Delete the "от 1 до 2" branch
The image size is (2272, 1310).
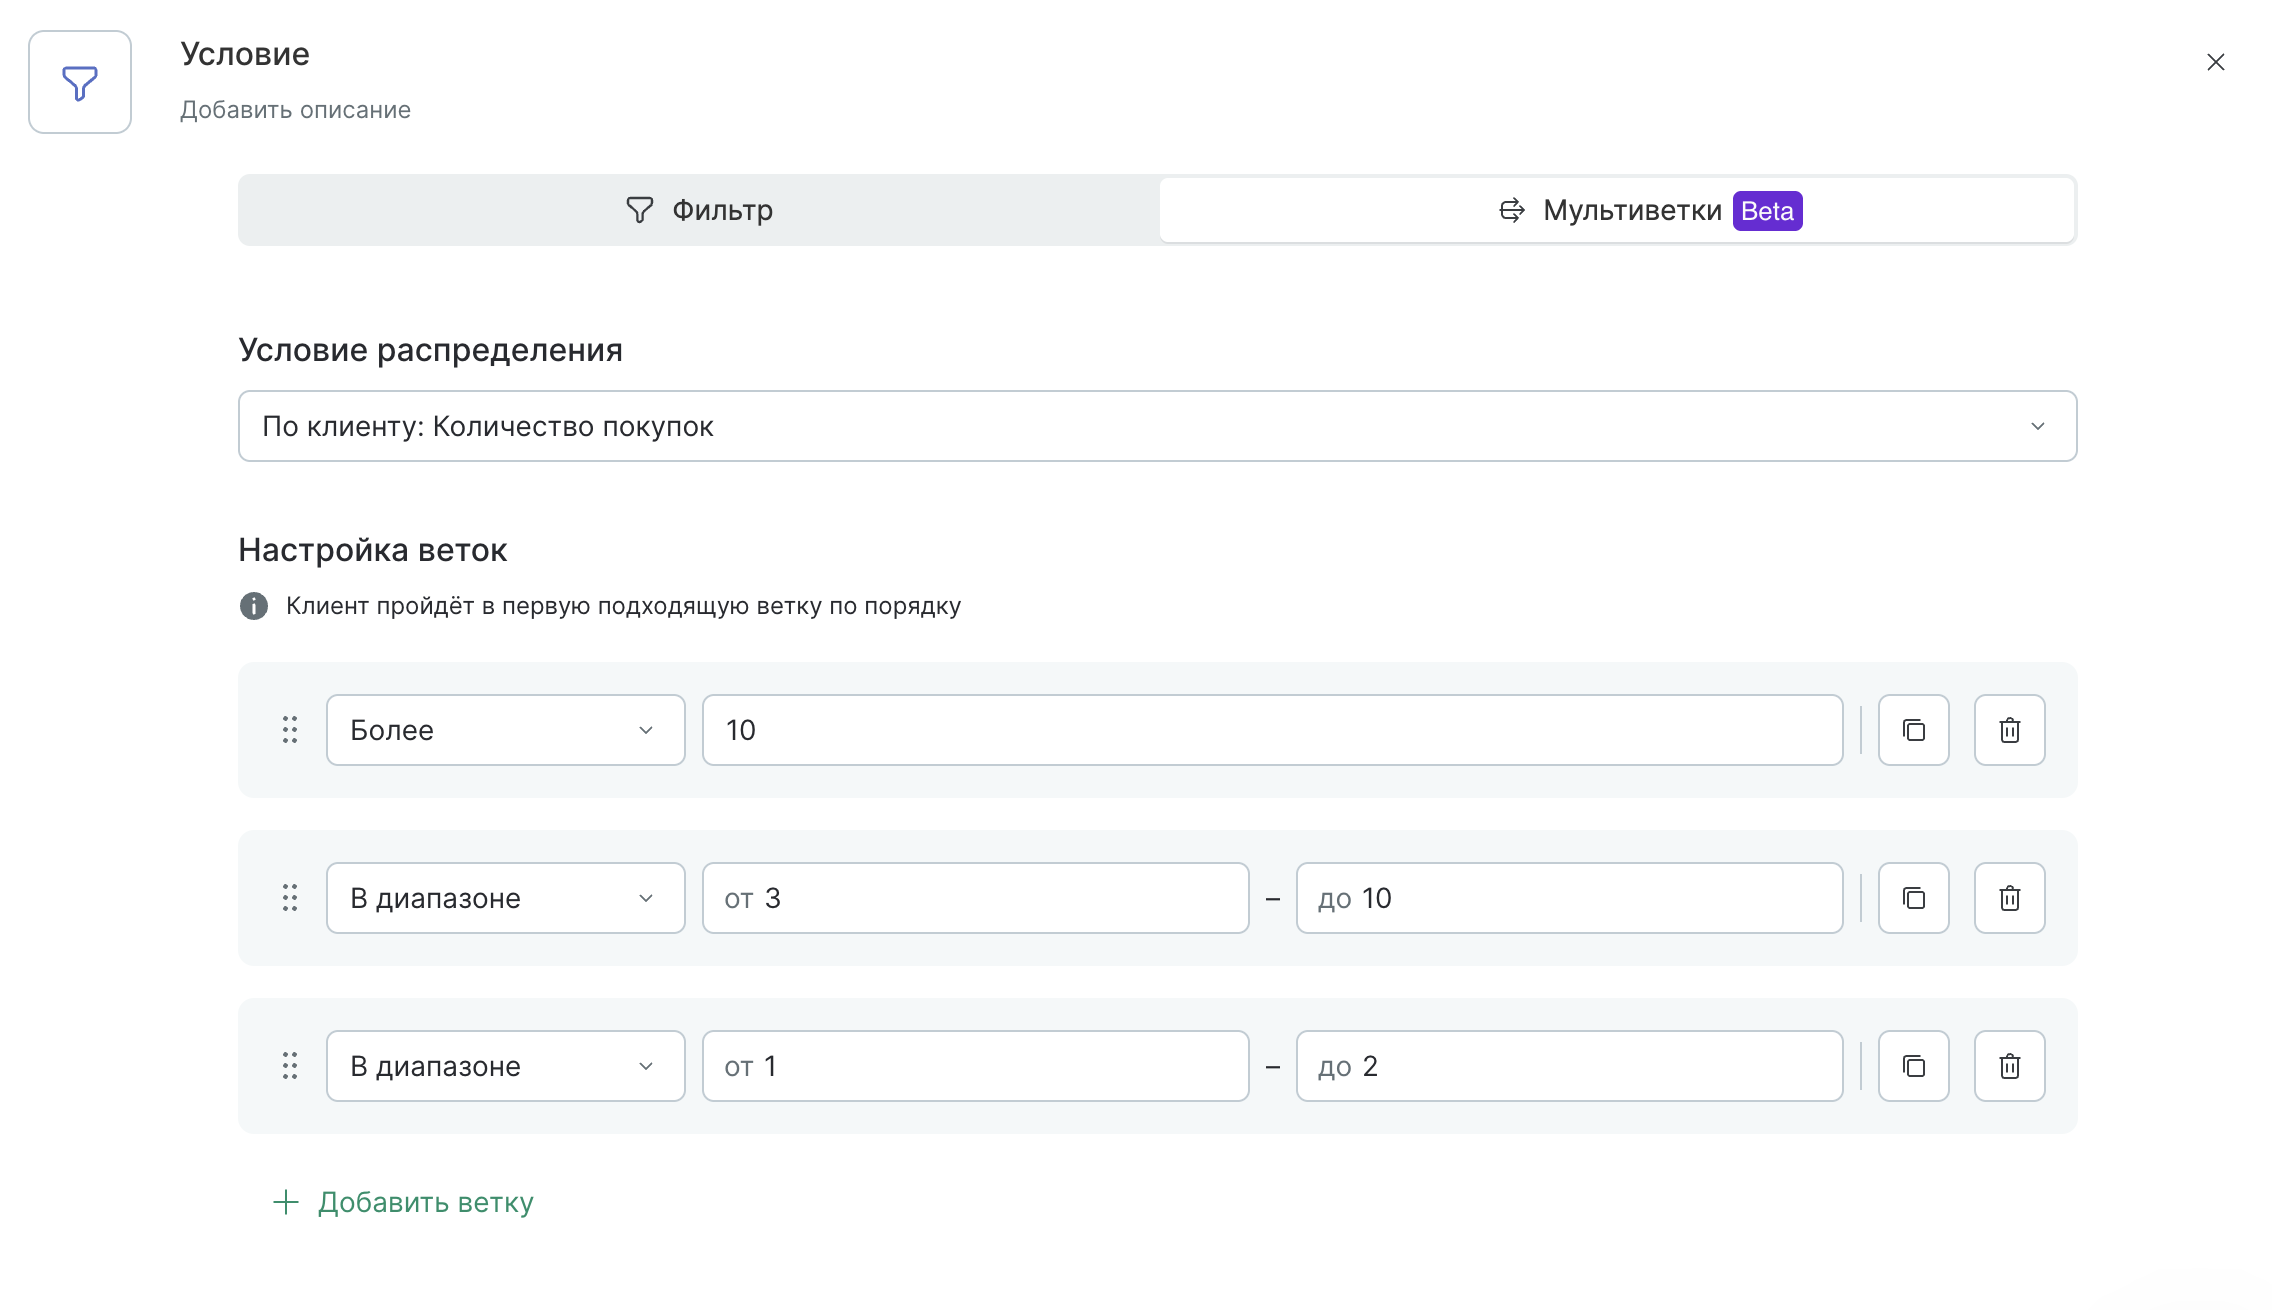click(x=2009, y=1066)
